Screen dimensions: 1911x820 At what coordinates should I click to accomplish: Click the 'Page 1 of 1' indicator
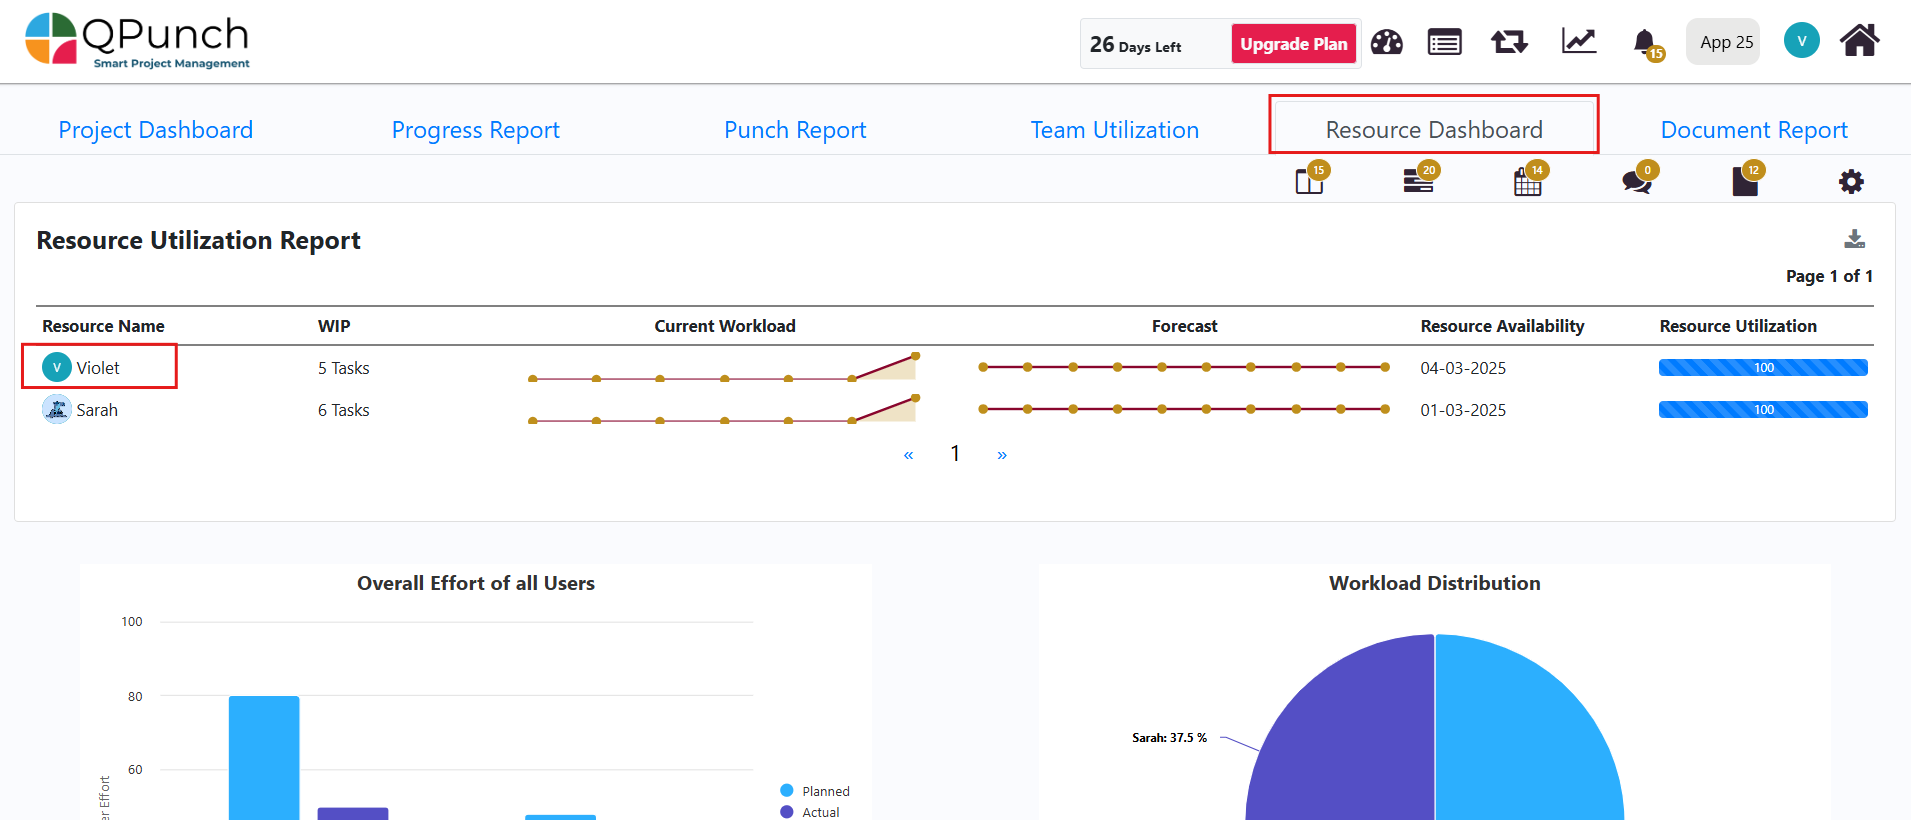point(1829,276)
